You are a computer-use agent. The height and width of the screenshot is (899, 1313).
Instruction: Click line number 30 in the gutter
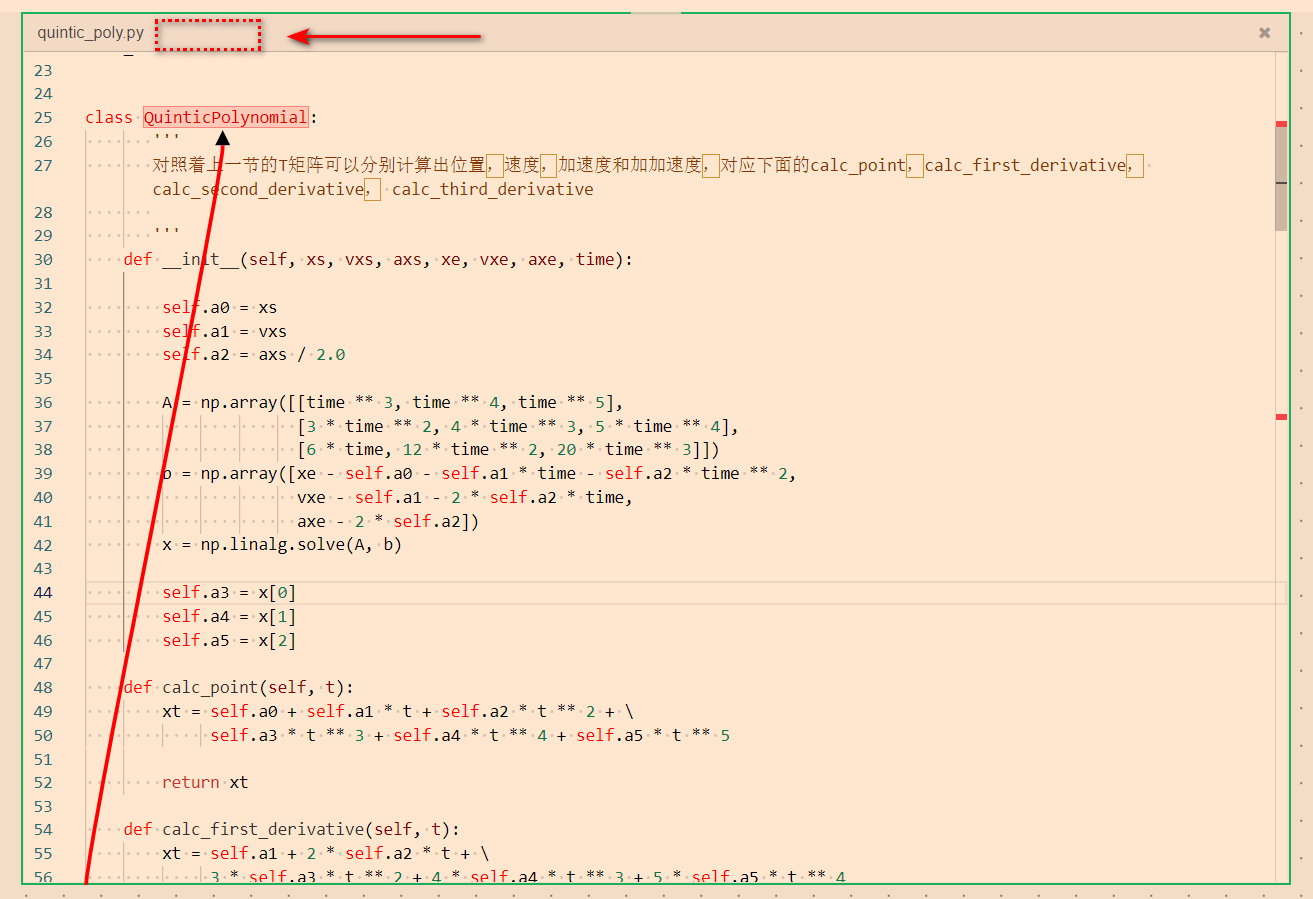tap(42, 260)
